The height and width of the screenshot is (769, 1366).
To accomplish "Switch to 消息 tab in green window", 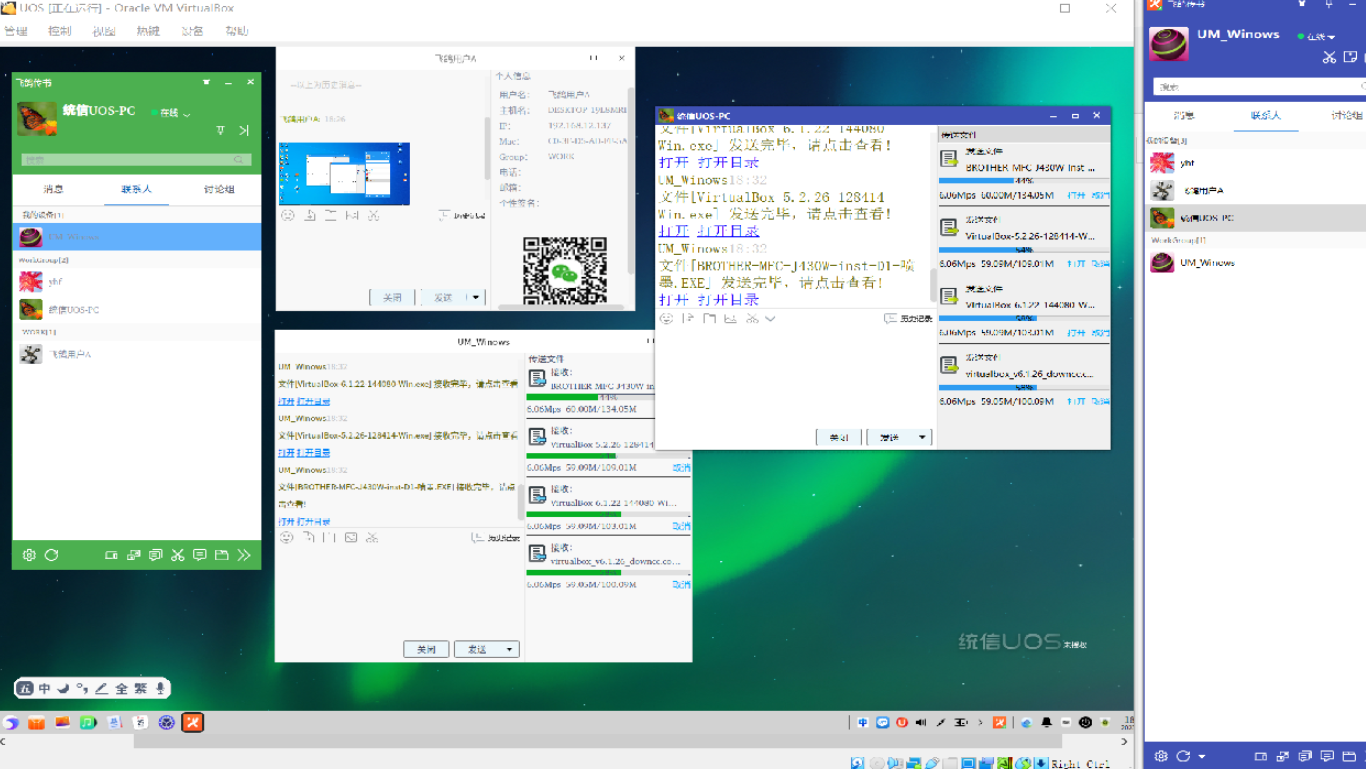I will point(54,189).
